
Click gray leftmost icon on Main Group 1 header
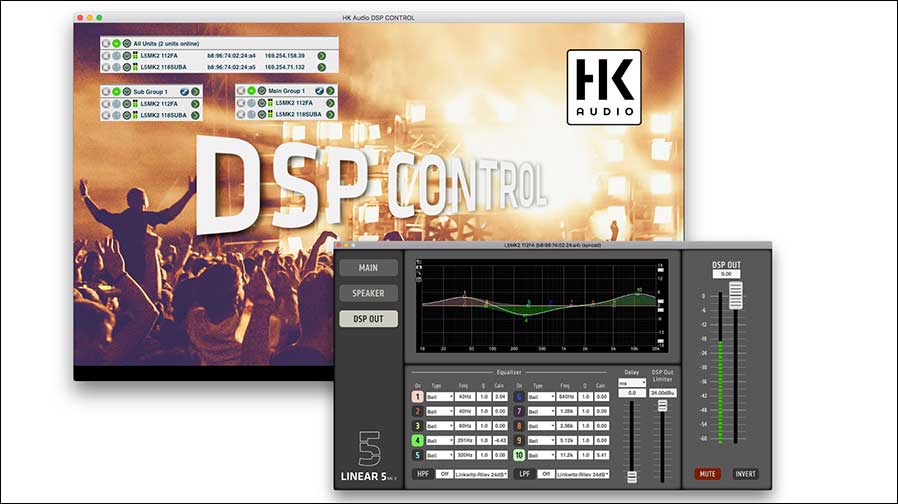coord(241,90)
